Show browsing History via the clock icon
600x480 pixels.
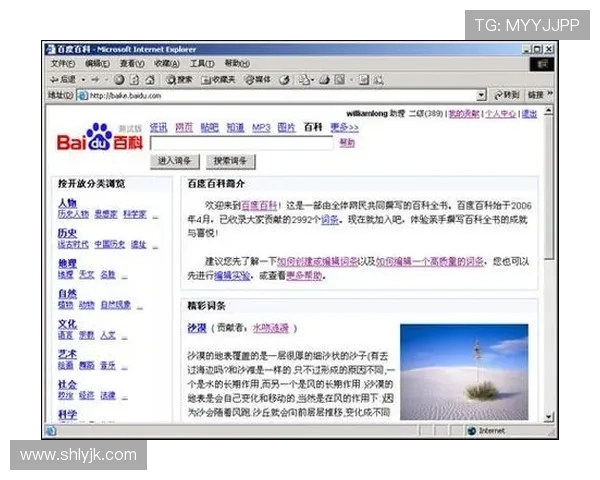pos(284,80)
